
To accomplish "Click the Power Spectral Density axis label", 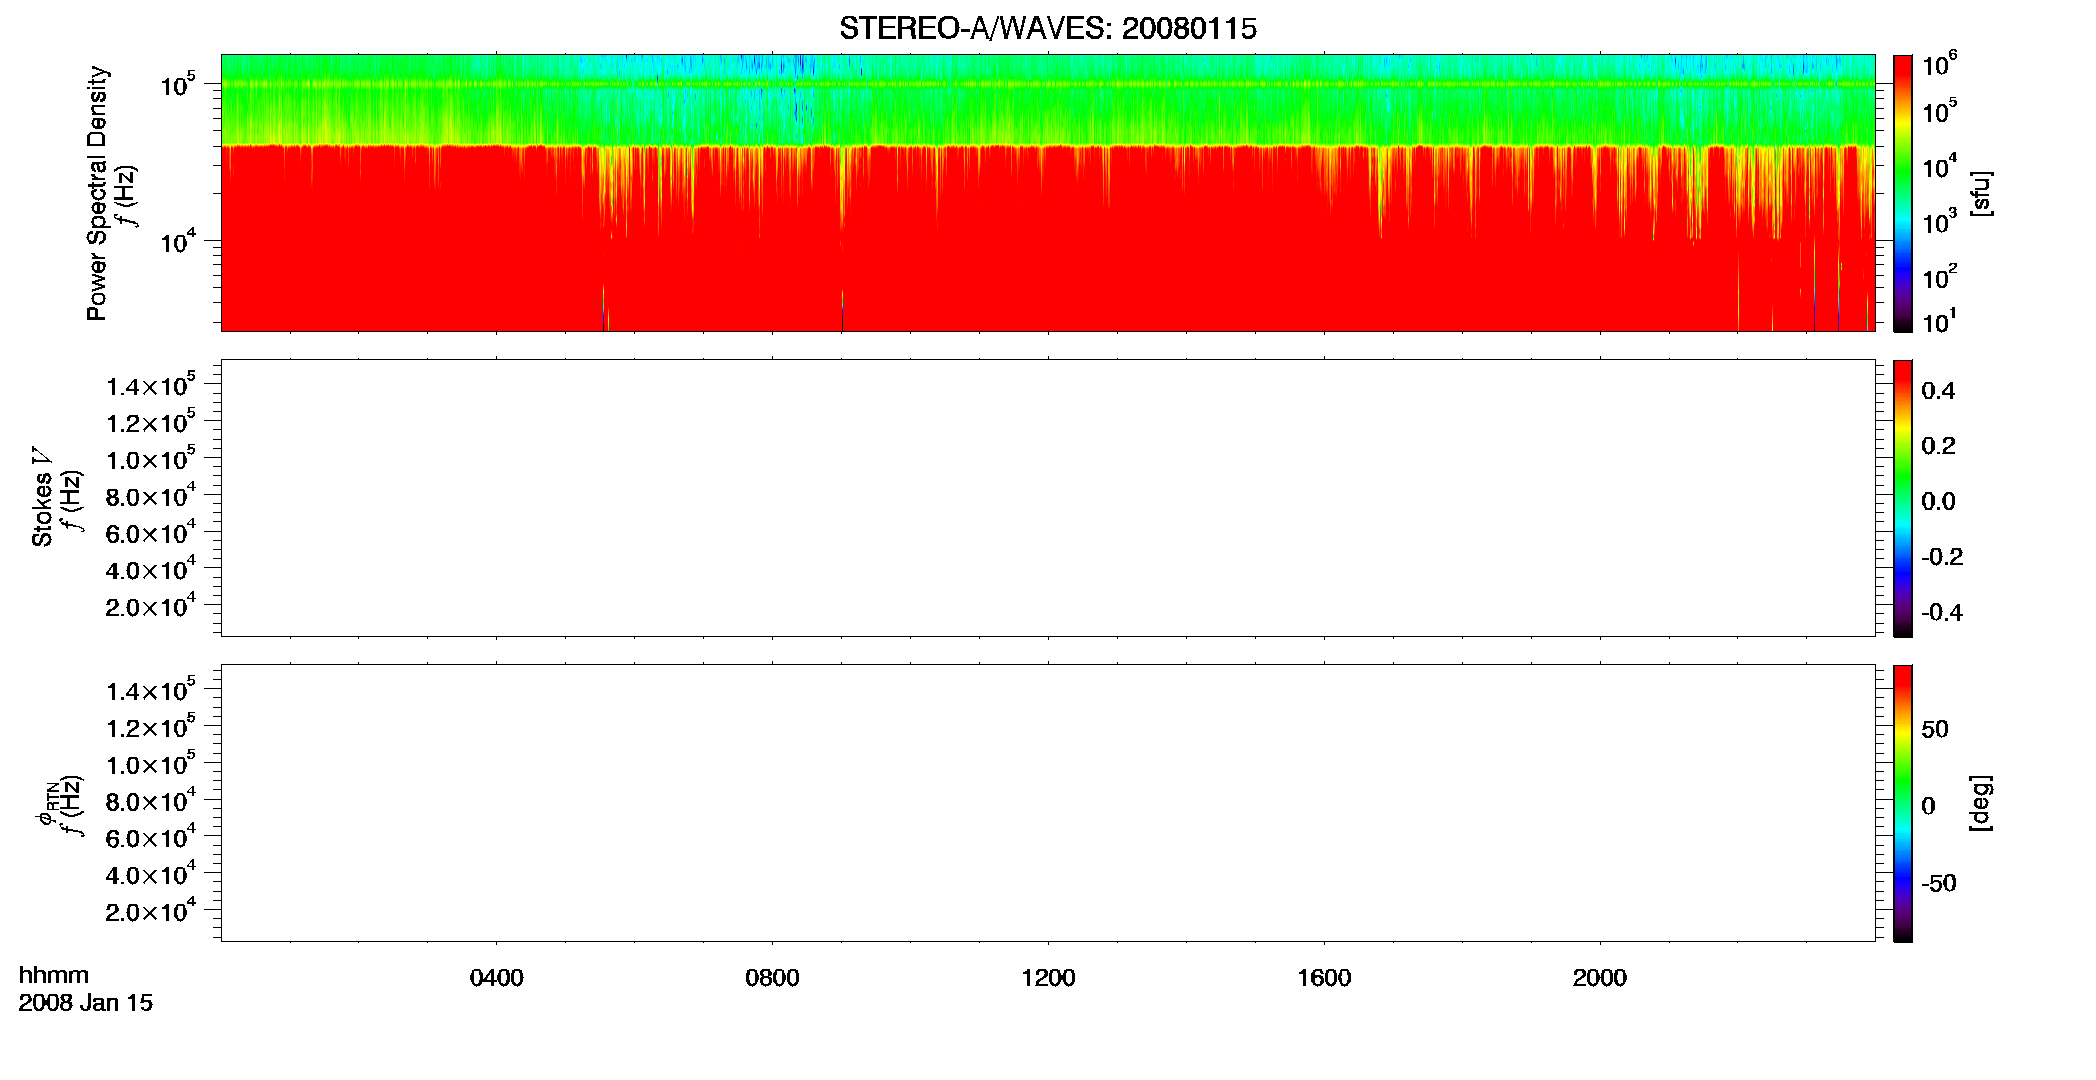I will (x=96, y=193).
